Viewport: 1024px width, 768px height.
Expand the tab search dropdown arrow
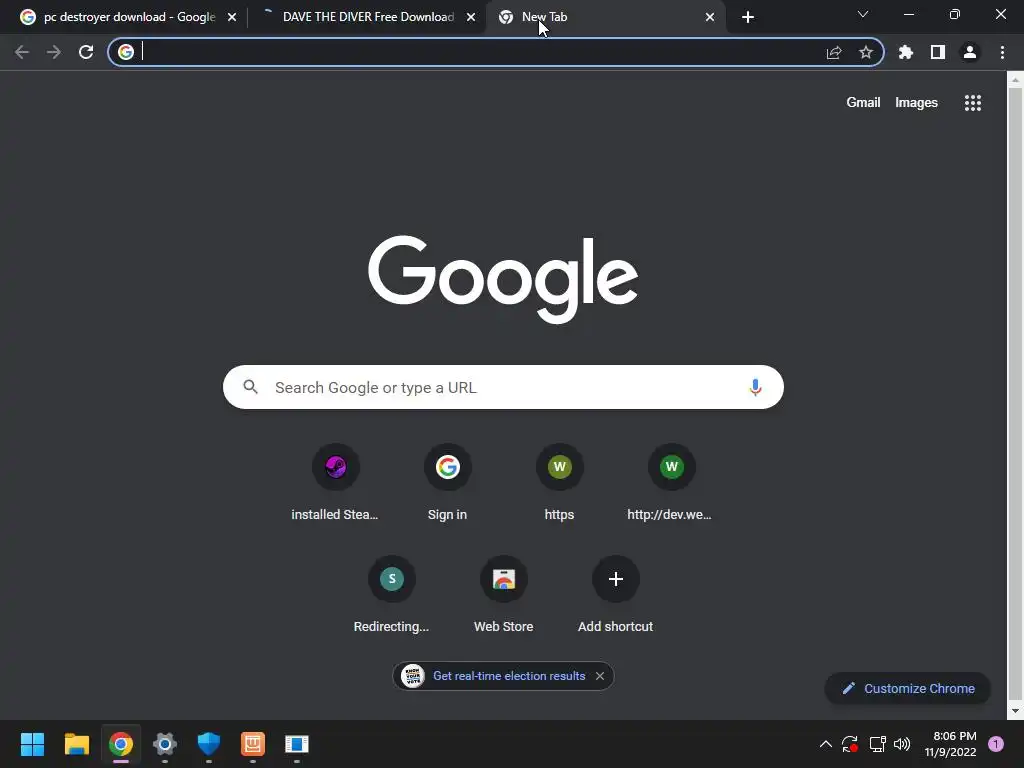[863, 14]
